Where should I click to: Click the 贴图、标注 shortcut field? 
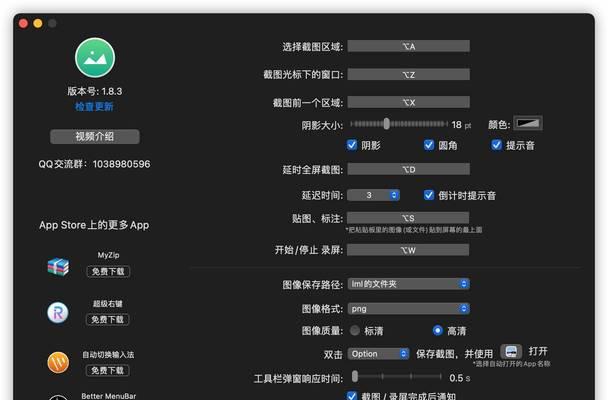click(x=408, y=218)
